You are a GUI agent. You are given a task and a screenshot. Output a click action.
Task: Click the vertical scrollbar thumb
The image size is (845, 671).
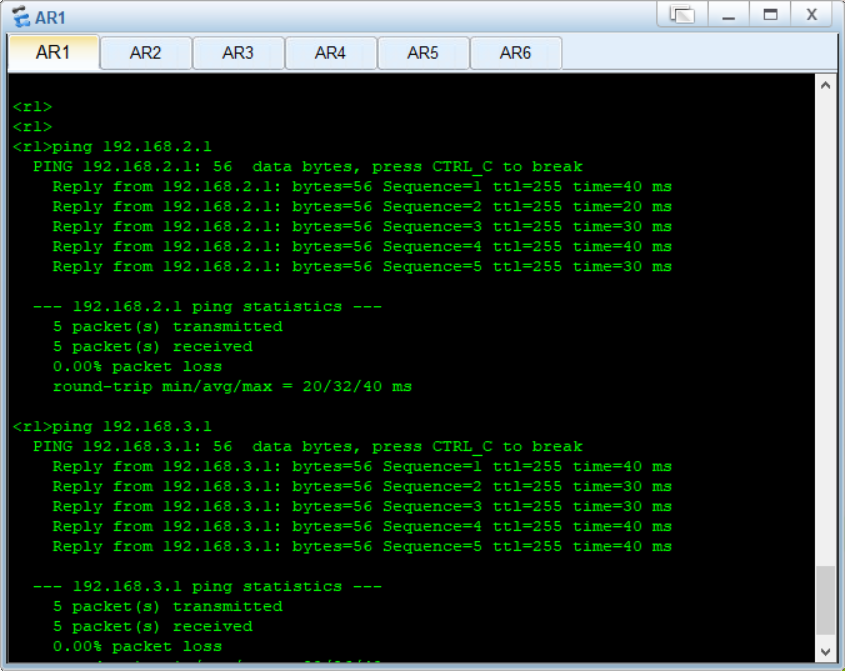pyautogui.click(x=826, y=600)
